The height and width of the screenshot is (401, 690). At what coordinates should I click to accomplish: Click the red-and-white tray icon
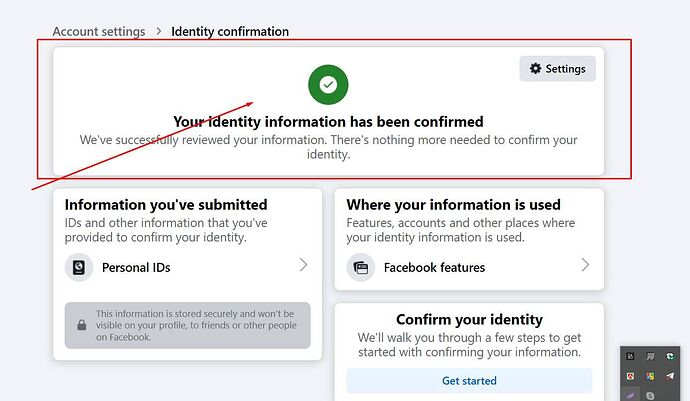630,375
